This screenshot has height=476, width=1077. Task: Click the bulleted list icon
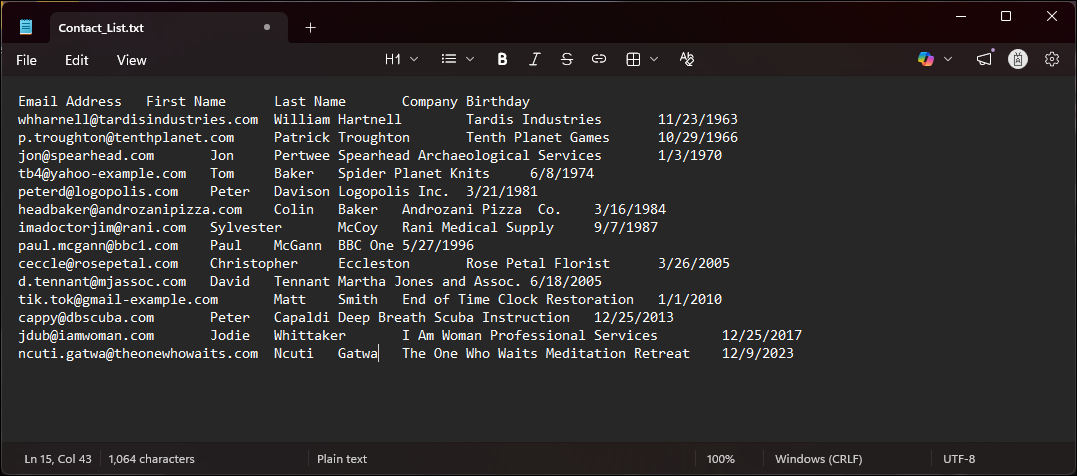449,60
